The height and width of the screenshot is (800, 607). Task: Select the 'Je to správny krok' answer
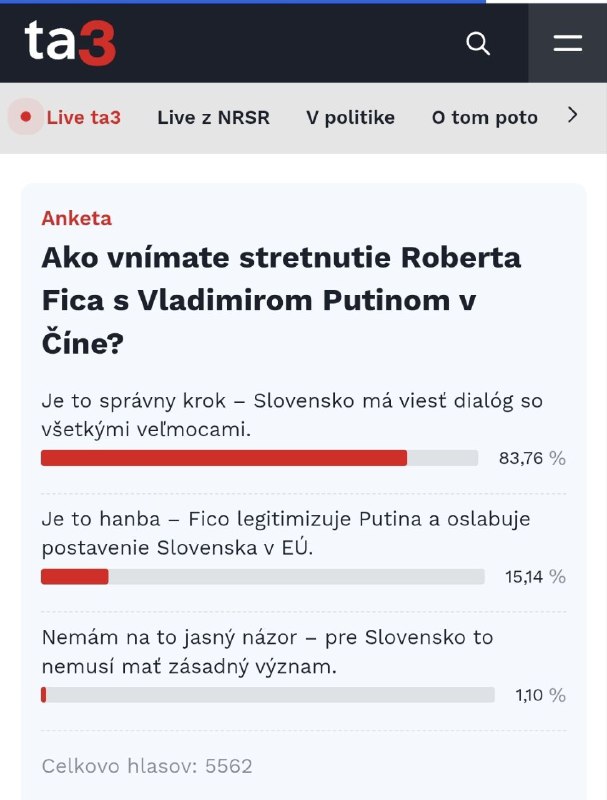[x=291, y=414]
